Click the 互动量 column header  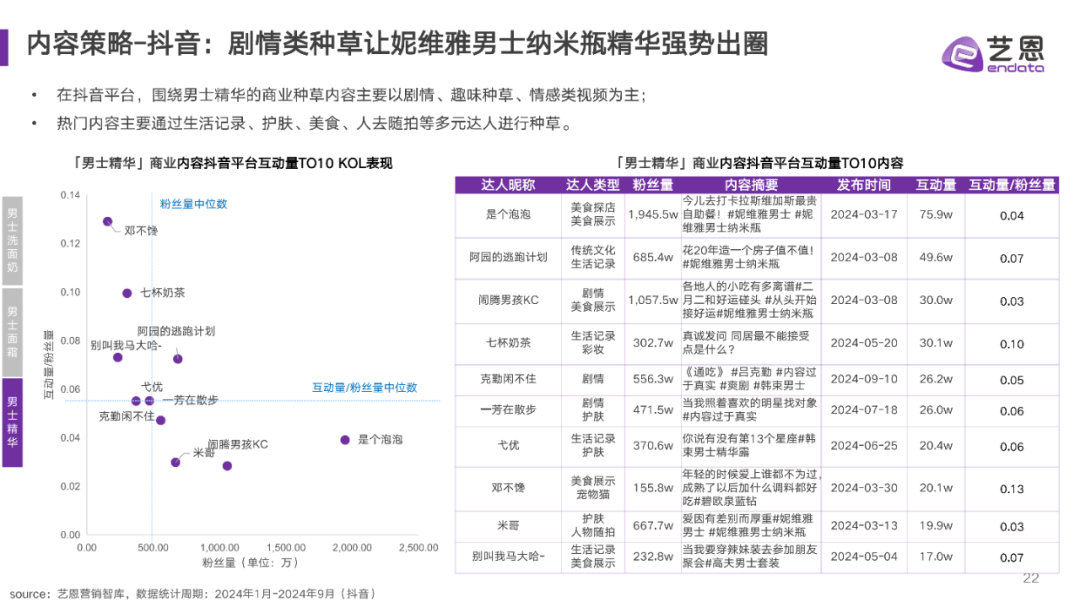[x=936, y=185]
